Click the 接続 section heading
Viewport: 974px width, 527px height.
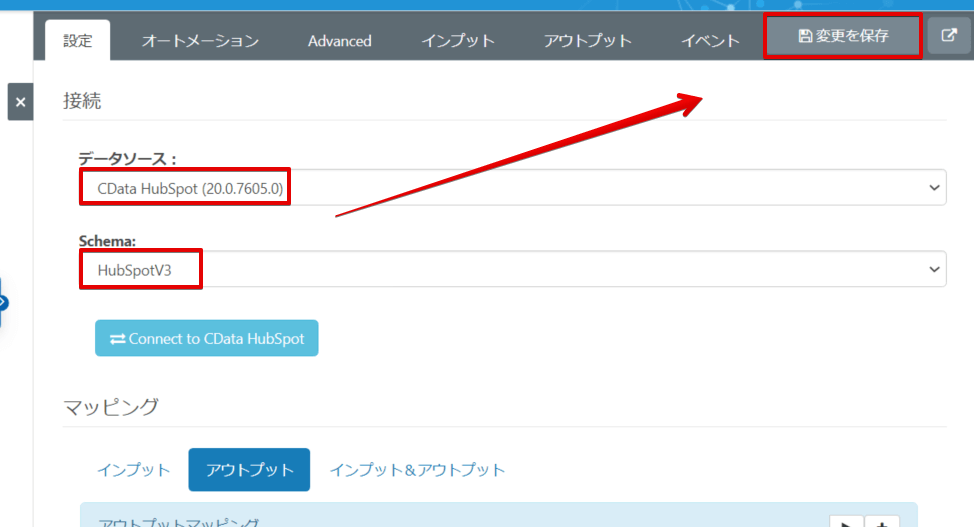coord(82,101)
